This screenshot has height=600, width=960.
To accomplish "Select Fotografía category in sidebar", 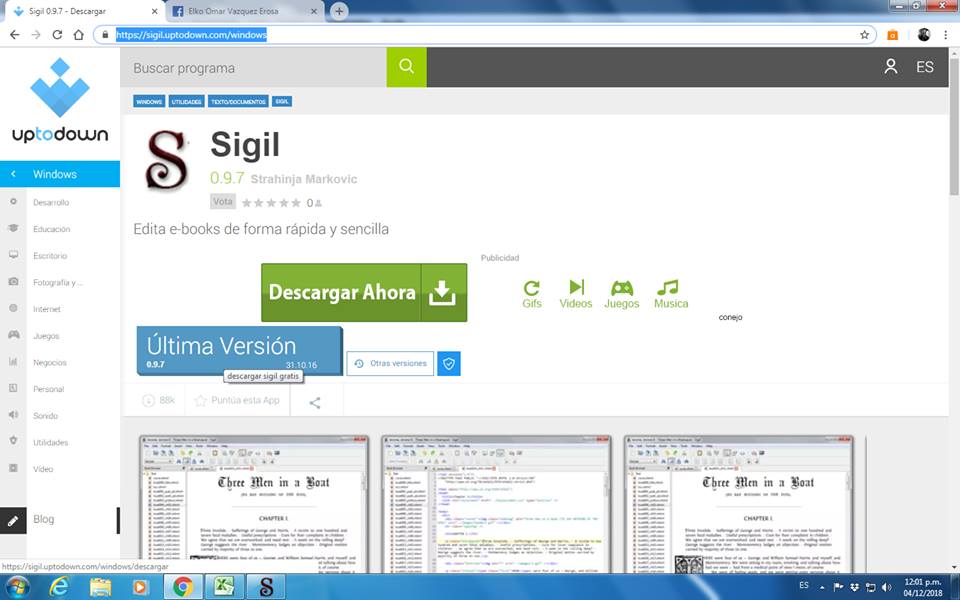I will coord(57,283).
